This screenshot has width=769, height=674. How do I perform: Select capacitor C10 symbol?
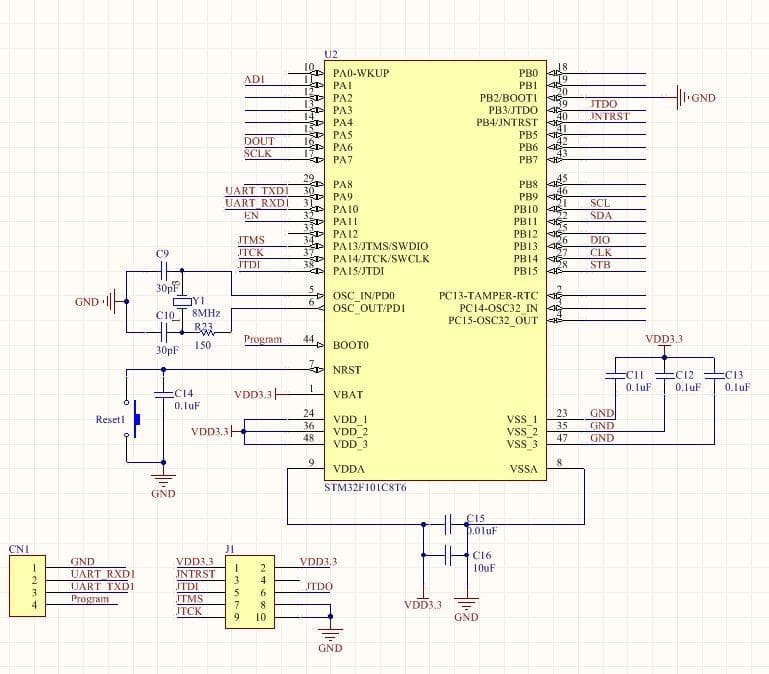pyautogui.click(x=164, y=333)
